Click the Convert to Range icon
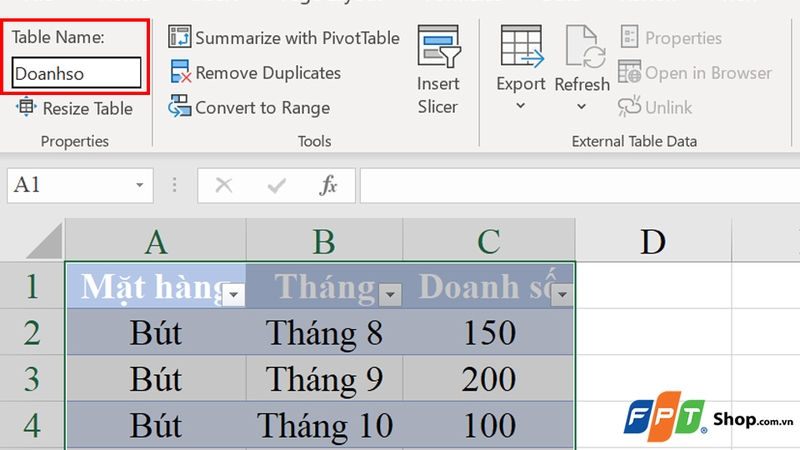Screen dimensions: 800x450 [x=180, y=106]
